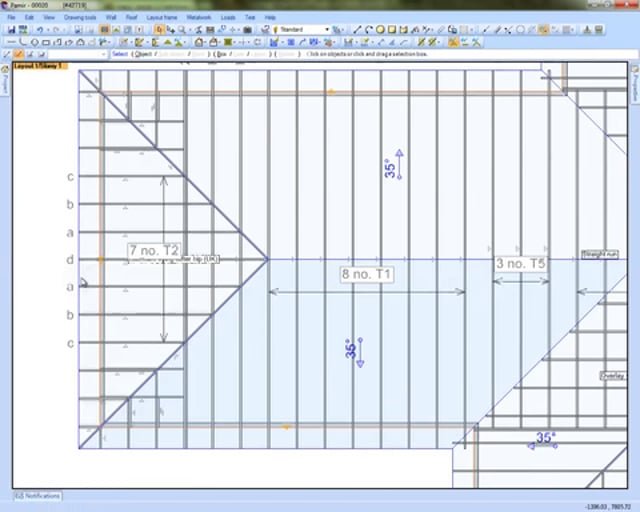Image resolution: width=640 pixels, height=512 pixels.
Task: Open the Zoom tool dropdown arrow
Action: (189, 30)
